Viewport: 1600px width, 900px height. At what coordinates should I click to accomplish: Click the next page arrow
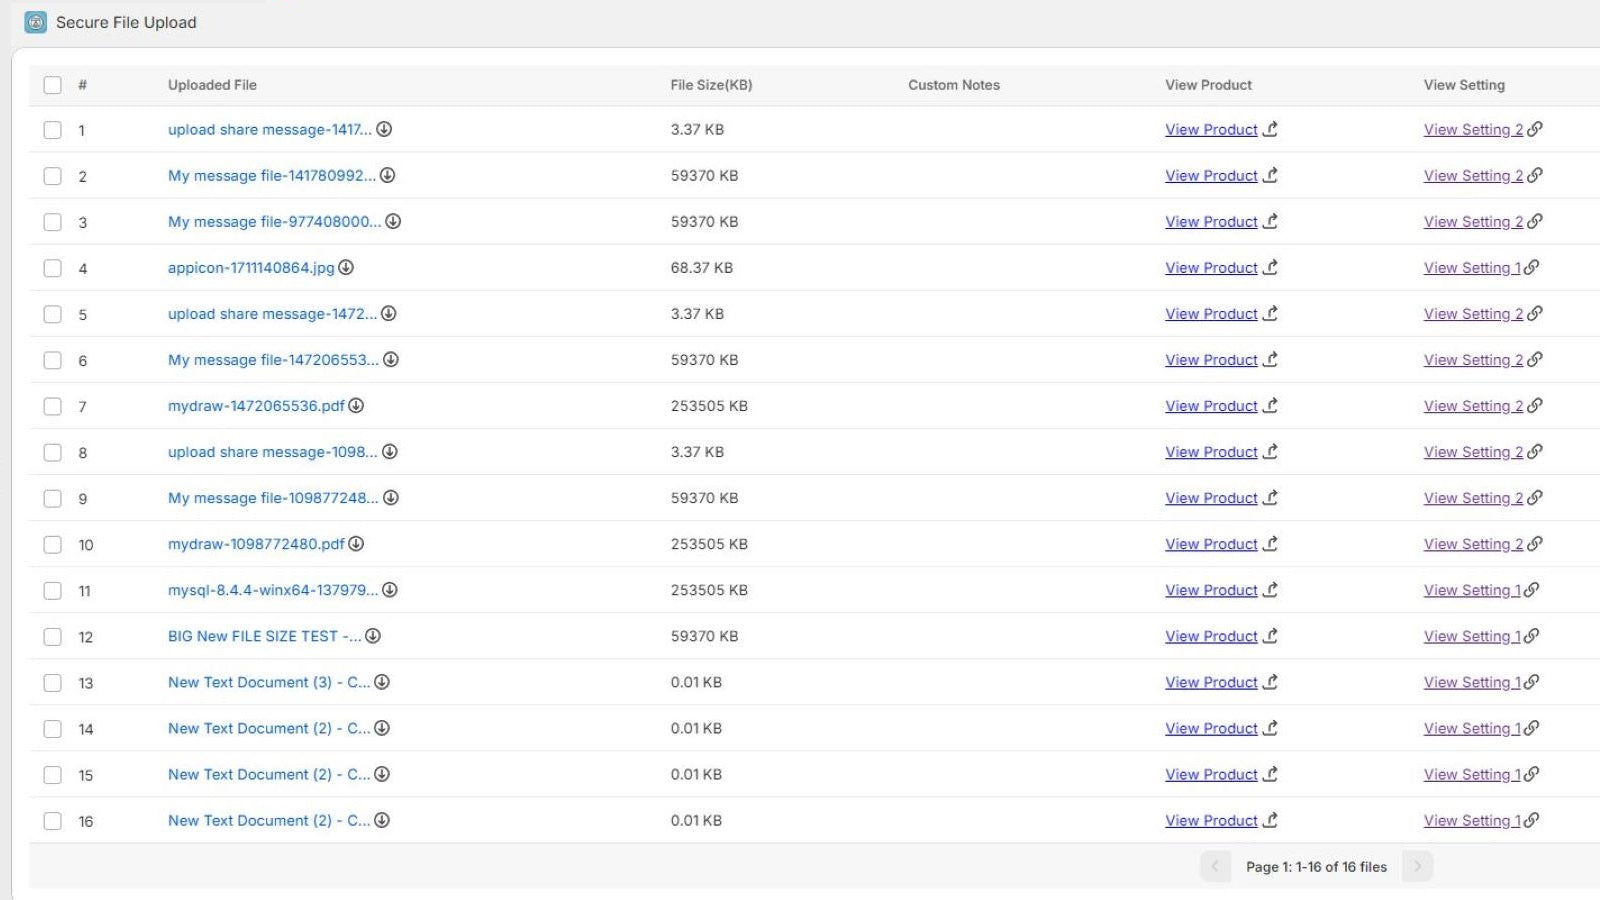[x=1417, y=866]
